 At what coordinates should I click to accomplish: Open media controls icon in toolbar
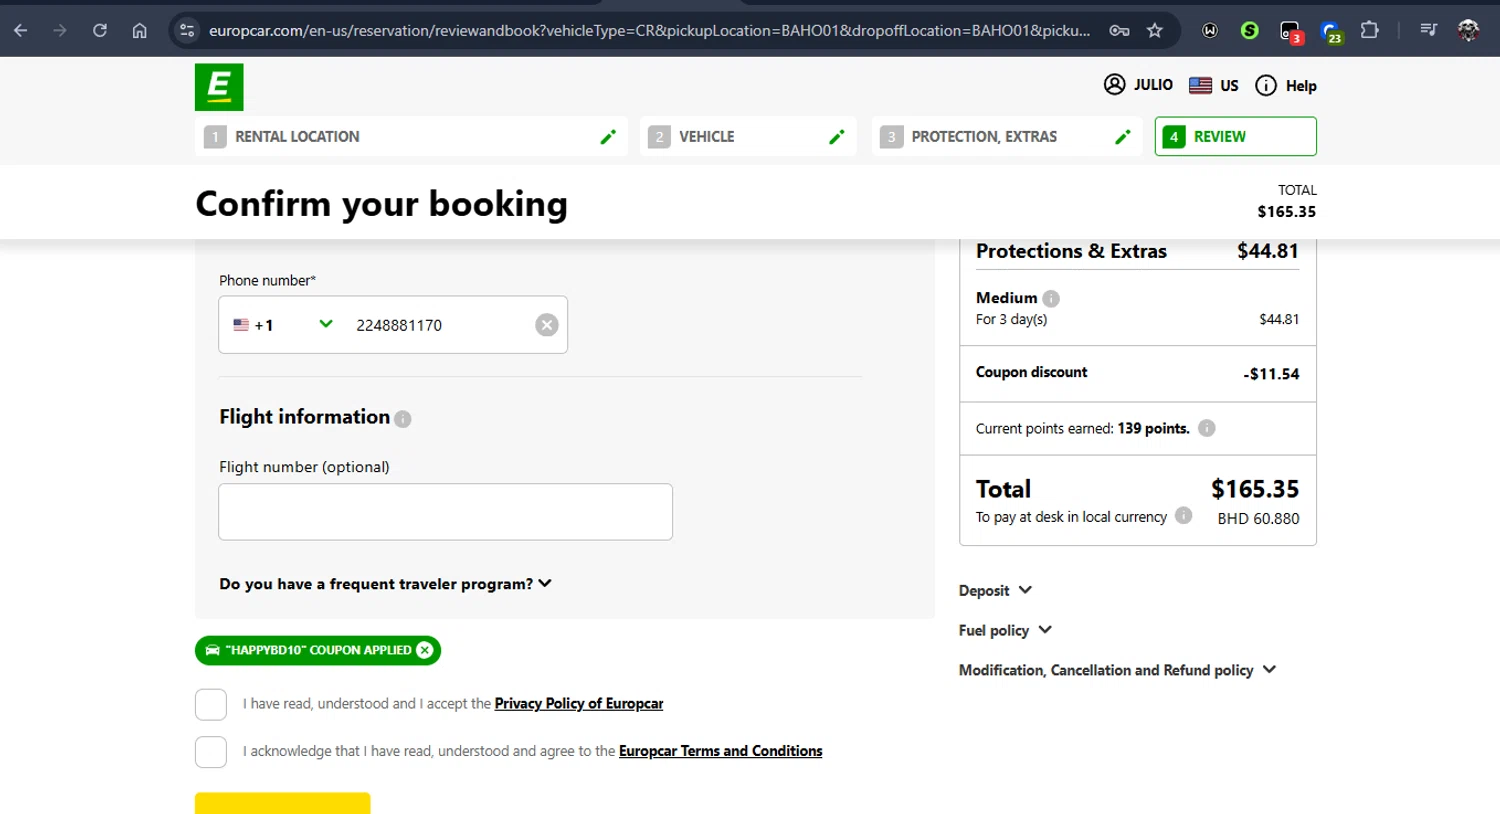pyautogui.click(x=1429, y=30)
